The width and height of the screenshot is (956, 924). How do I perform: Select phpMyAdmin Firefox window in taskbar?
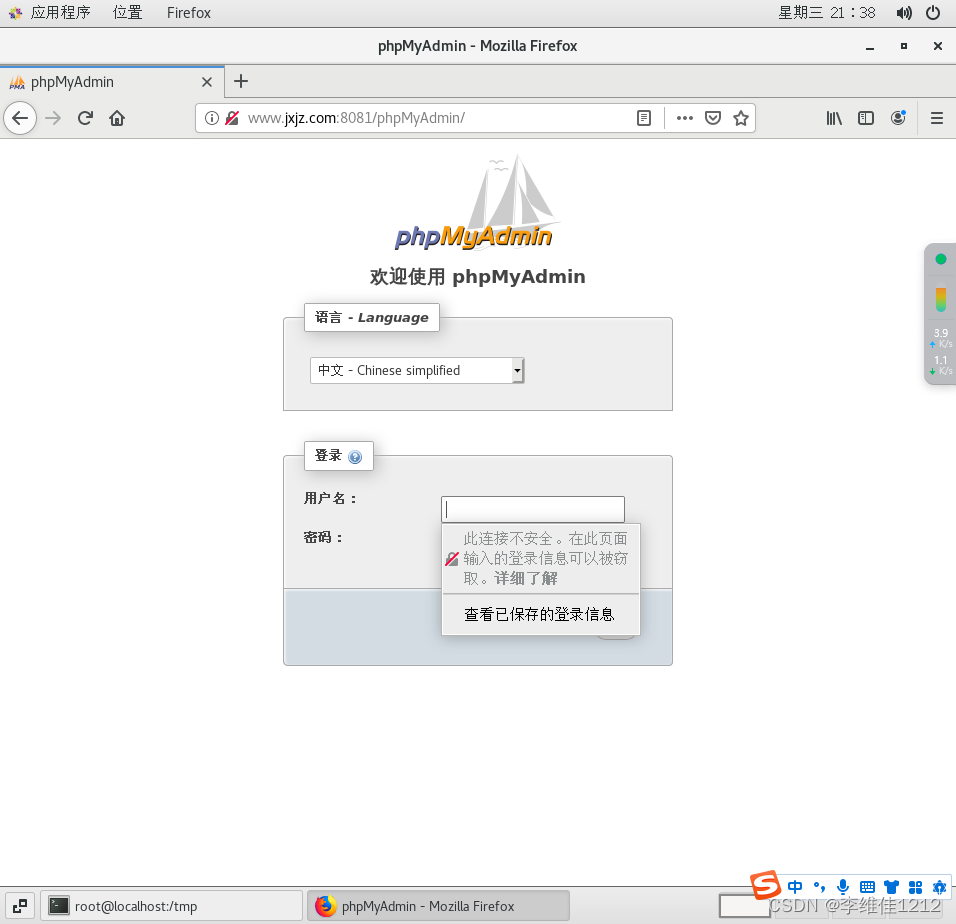click(x=438, y=906)
